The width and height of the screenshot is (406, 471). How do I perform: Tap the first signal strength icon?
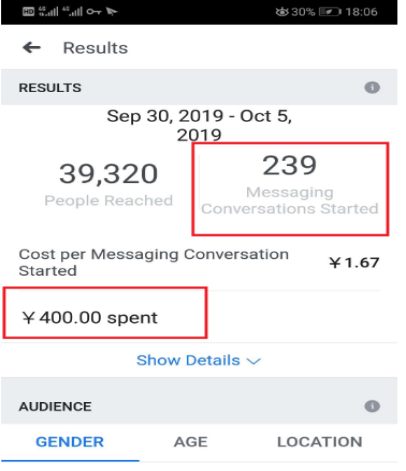point(48,12)
